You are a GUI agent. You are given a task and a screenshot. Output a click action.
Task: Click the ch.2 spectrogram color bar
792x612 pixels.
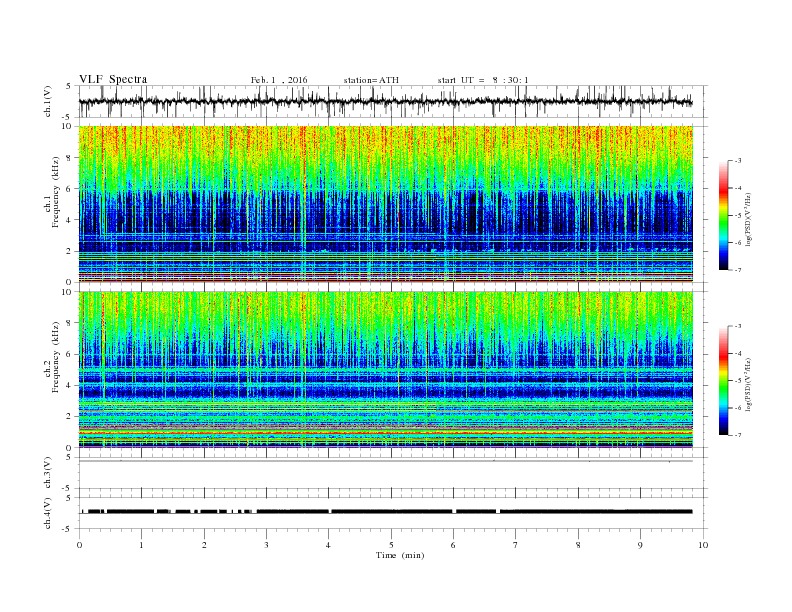point(723,381)
